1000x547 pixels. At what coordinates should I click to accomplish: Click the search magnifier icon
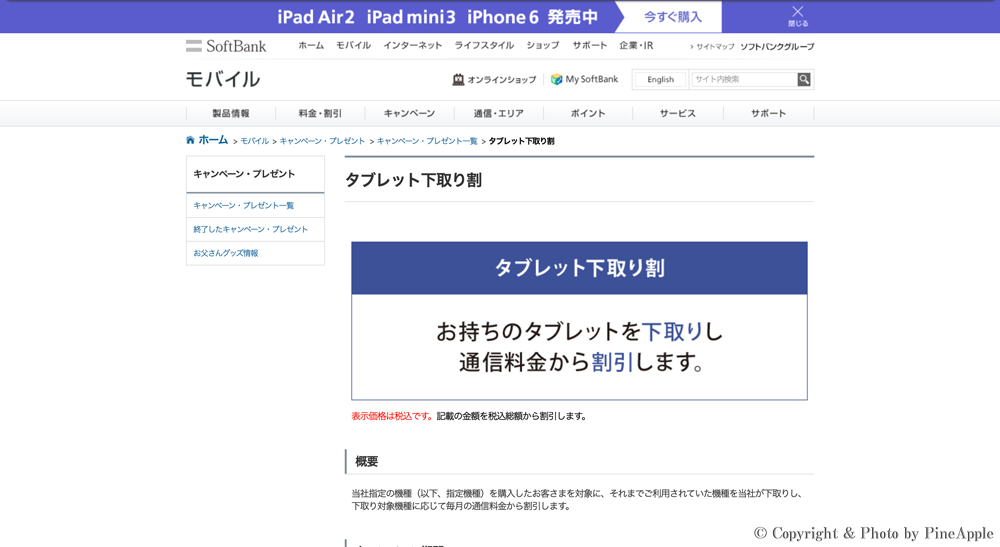804,80
